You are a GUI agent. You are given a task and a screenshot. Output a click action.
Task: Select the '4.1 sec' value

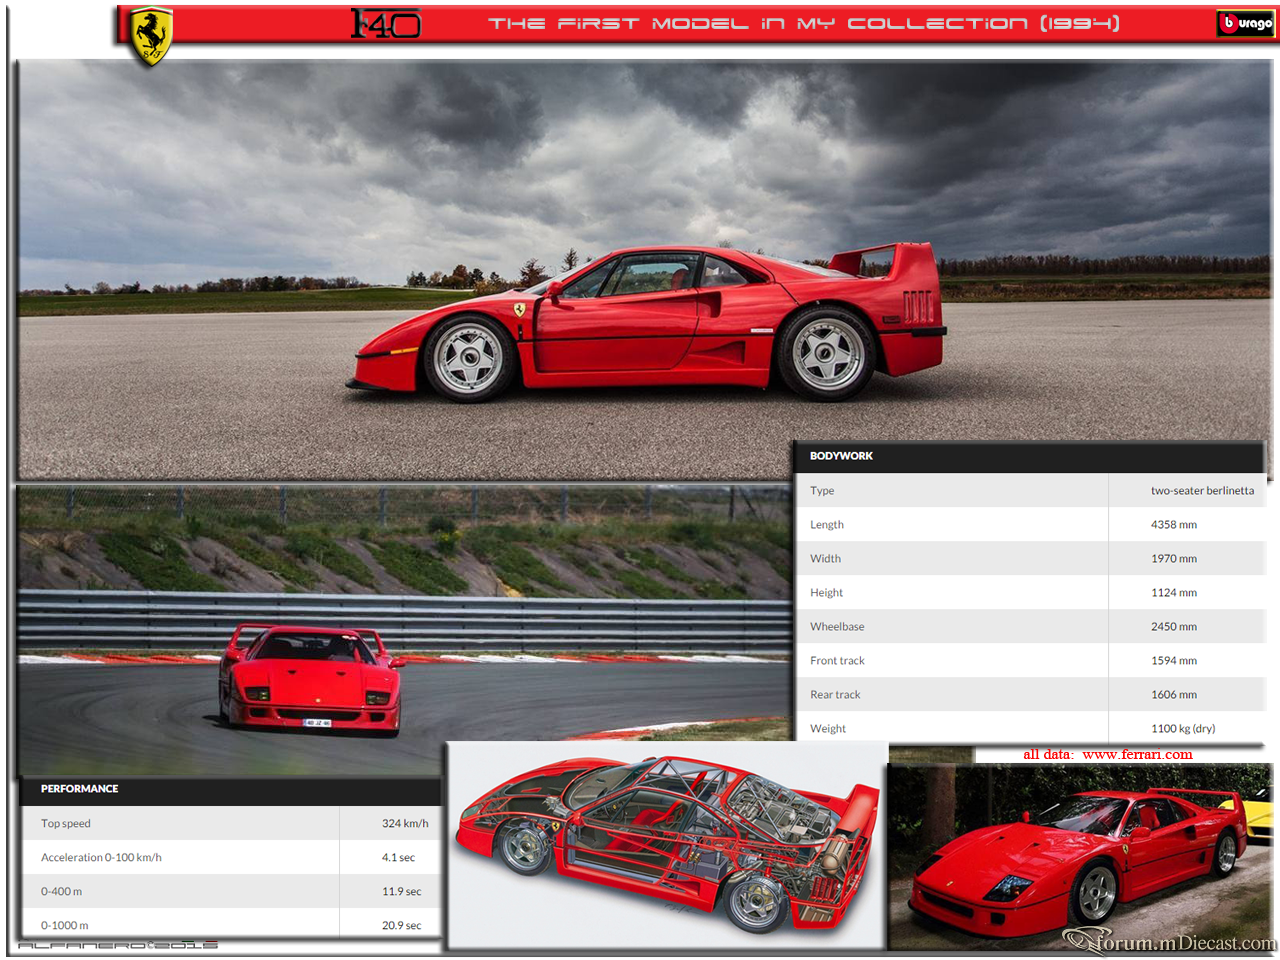(398, 858)
